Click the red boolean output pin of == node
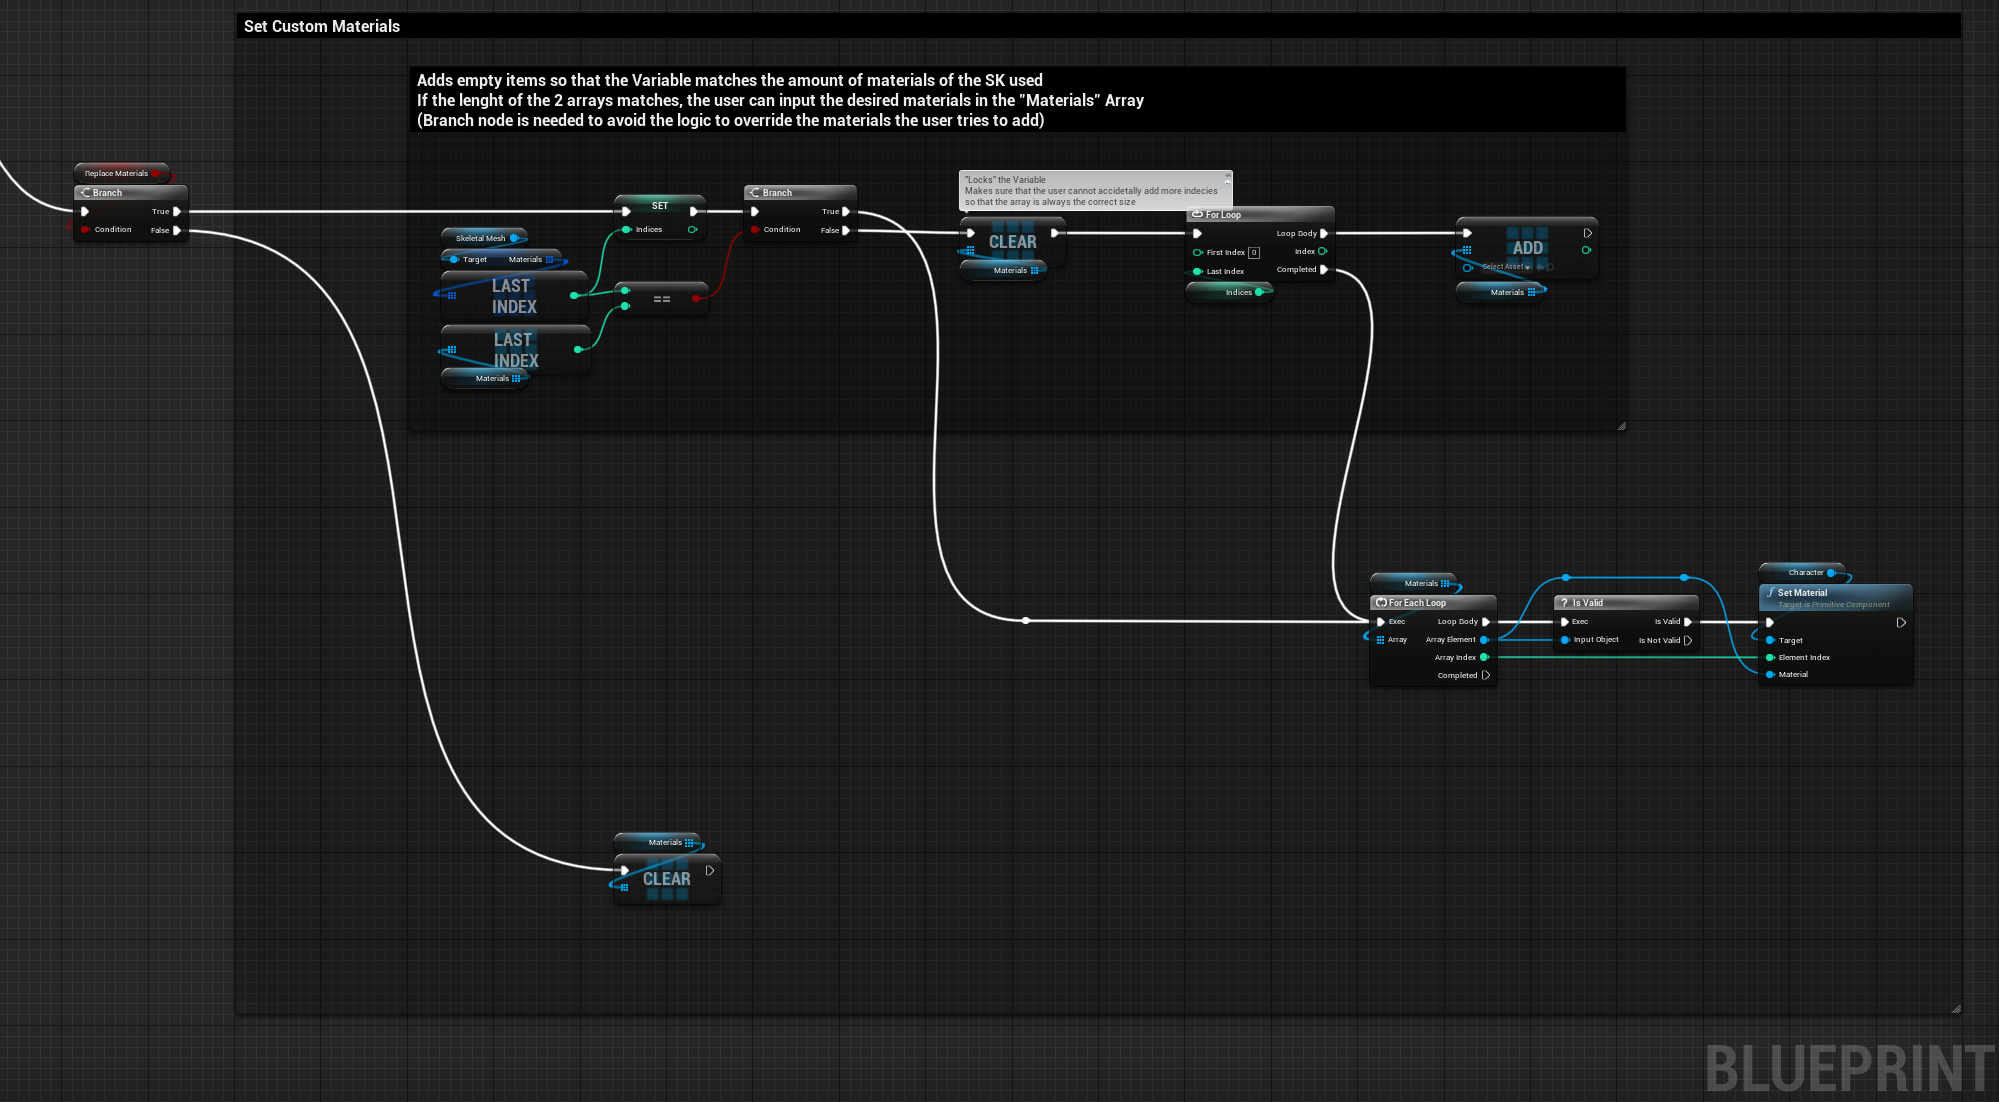 pos(696,298)
